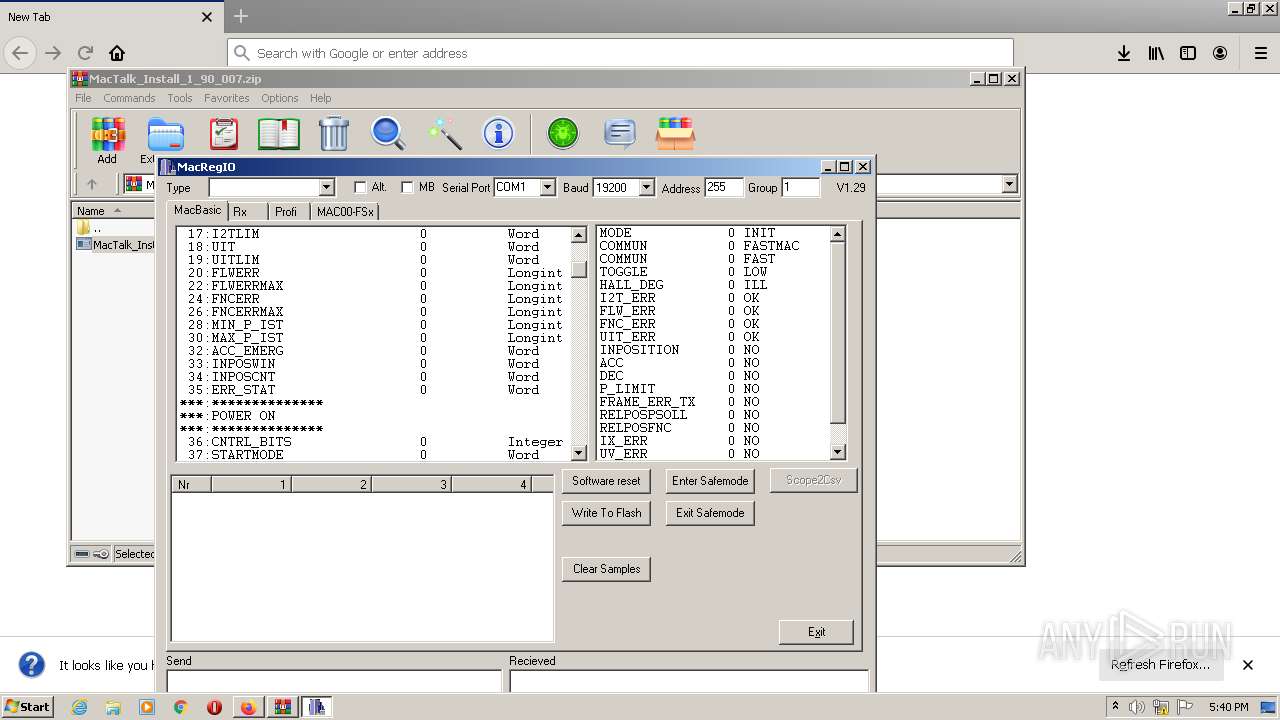Click the Enter Safemode button
1280x720 pixels.
[x=710, y=481]
